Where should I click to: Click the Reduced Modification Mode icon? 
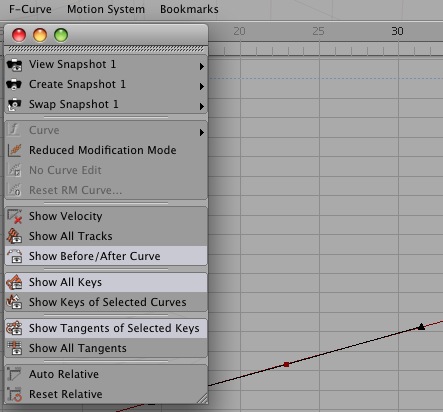point(14,150)
